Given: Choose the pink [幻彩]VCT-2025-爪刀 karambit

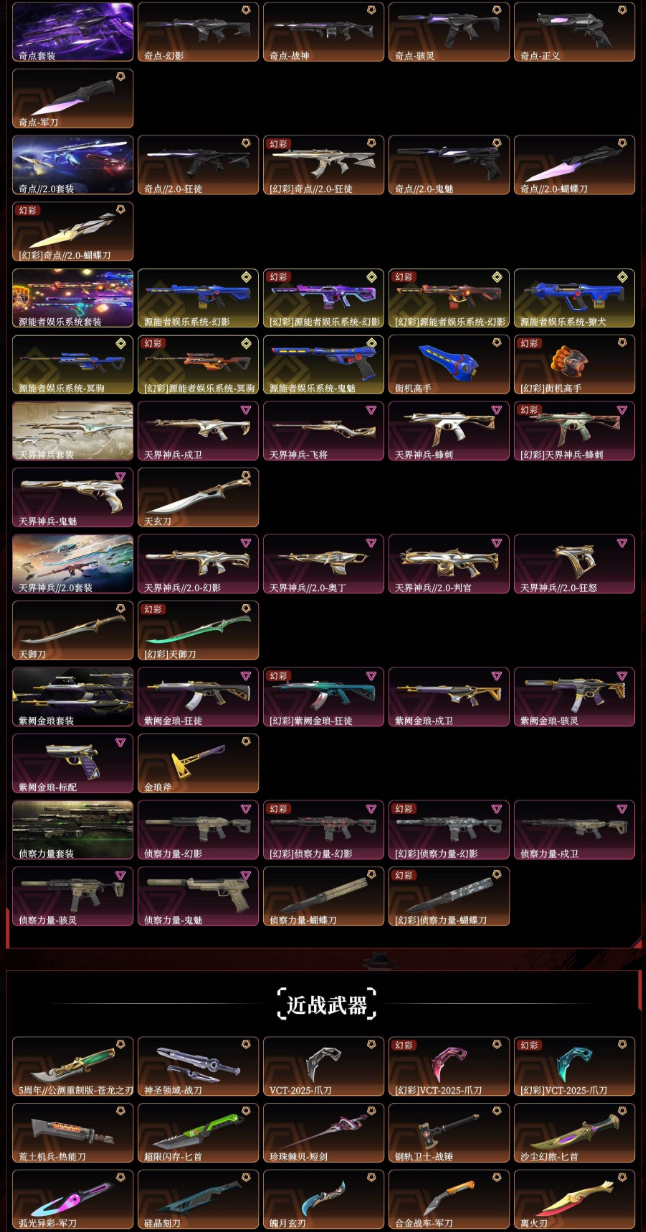Looking at the screenshot, I should (449, 1067).
